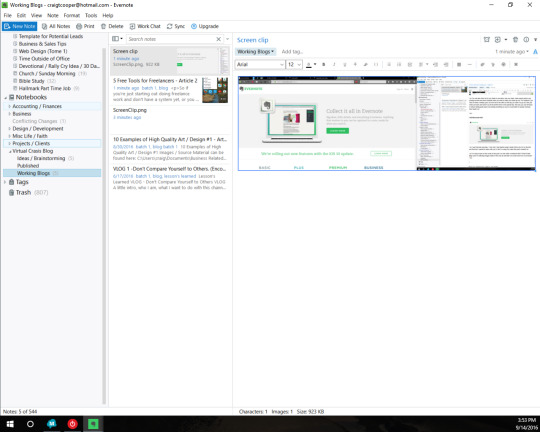Insert a numbered list
Image resolution: width=540 pixels, height=432 pixels.
[x=399, y=64]
